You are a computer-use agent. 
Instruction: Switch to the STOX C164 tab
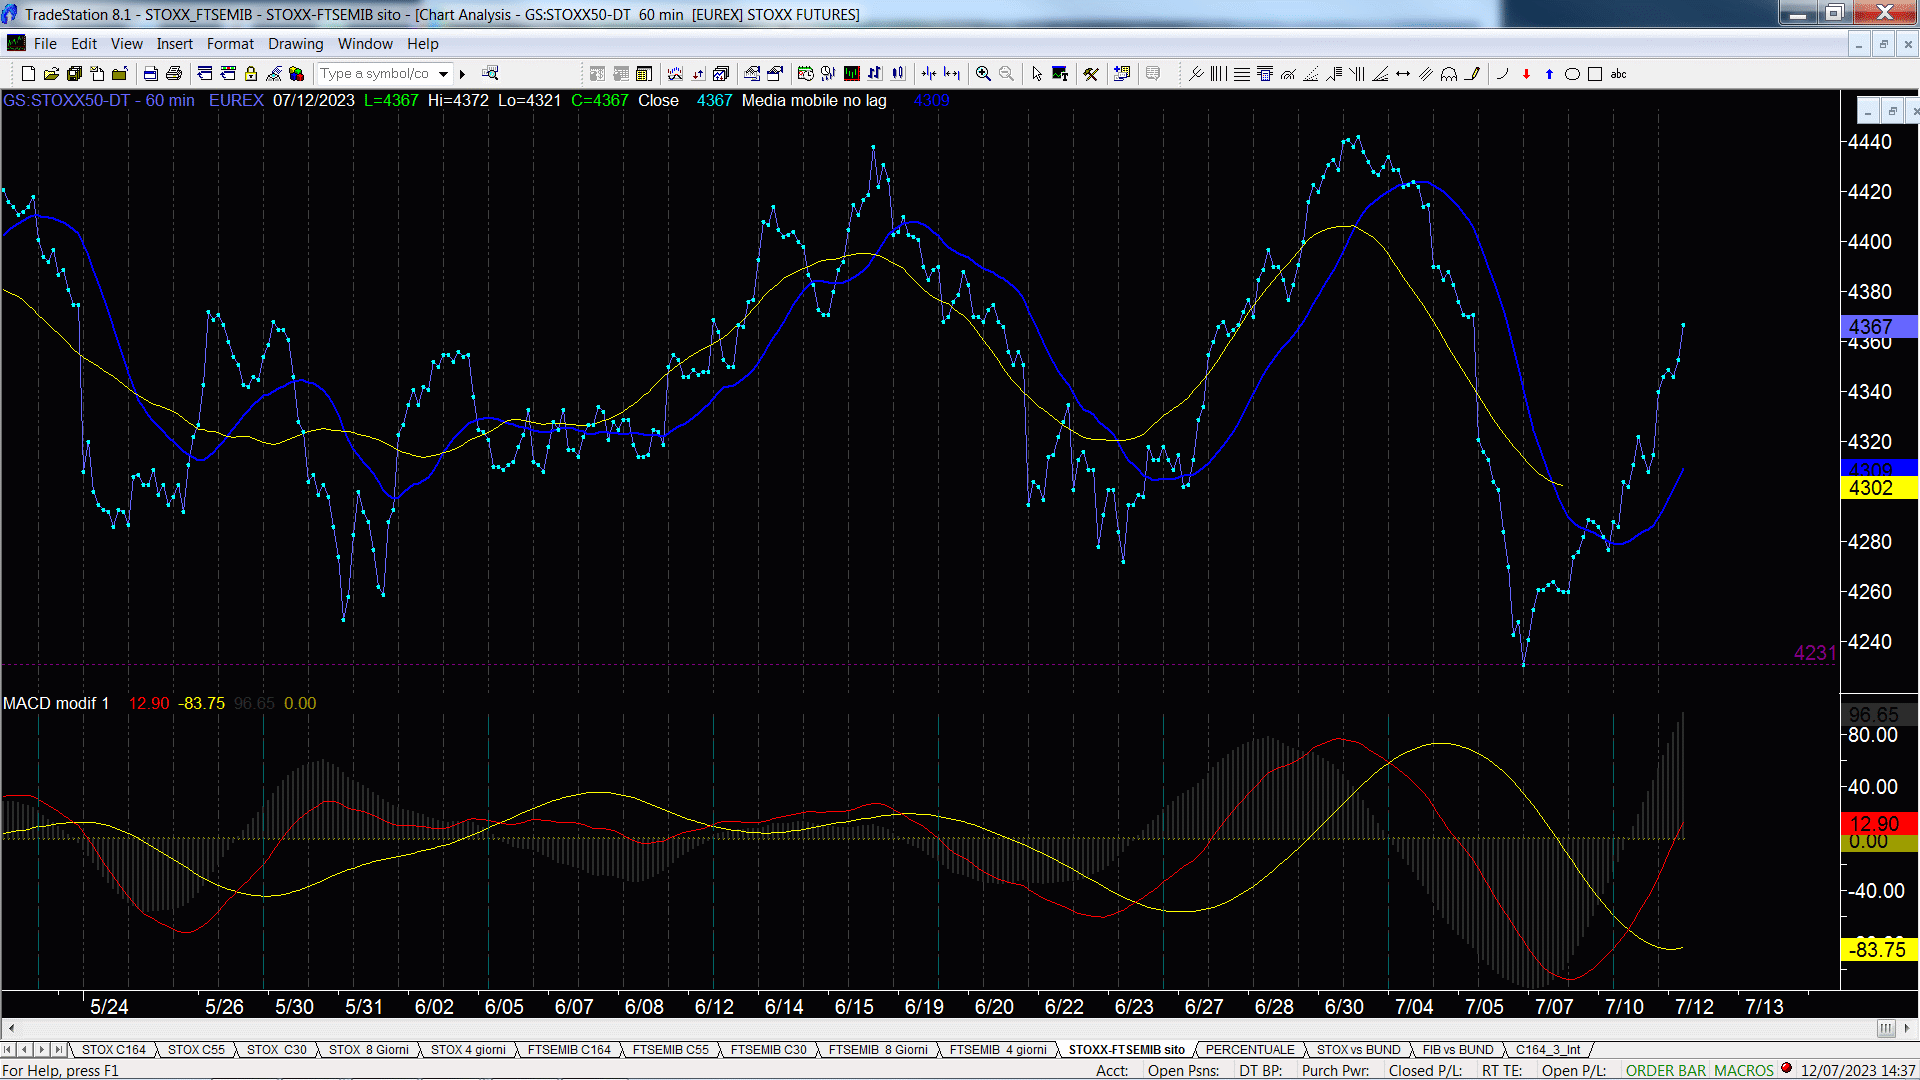coord(113,1049)
